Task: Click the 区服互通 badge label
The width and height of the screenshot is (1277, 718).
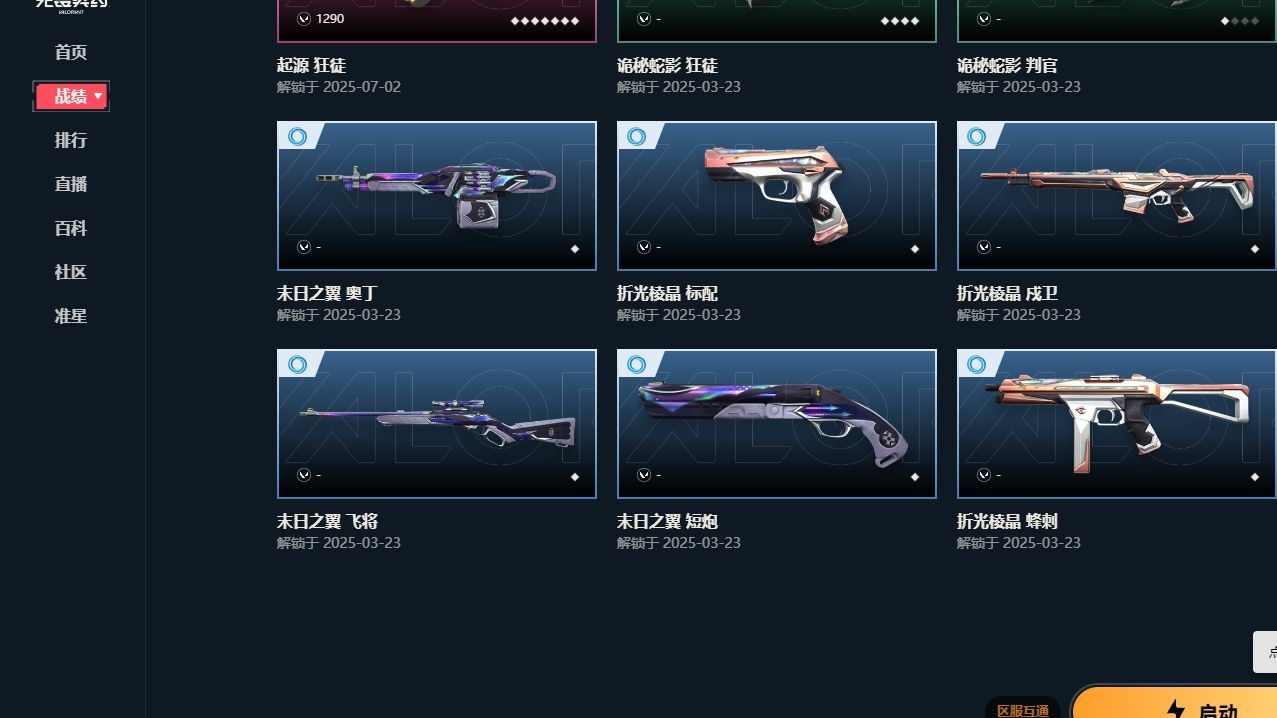Action: 1023,710
